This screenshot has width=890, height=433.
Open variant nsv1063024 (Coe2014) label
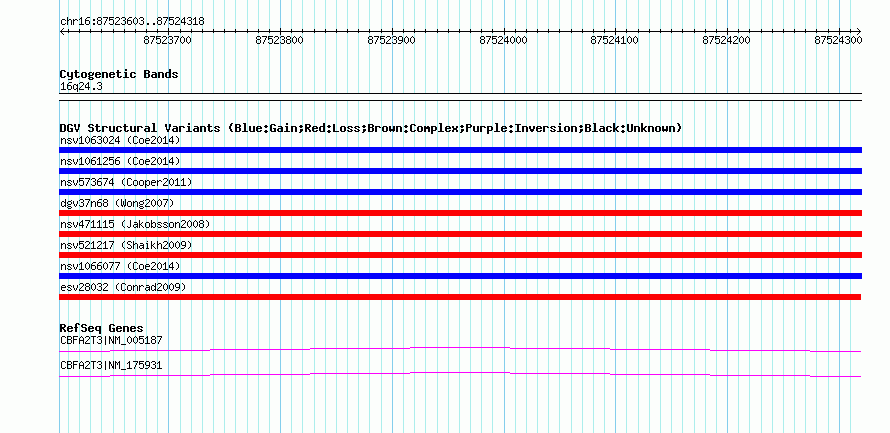[120, 140]
